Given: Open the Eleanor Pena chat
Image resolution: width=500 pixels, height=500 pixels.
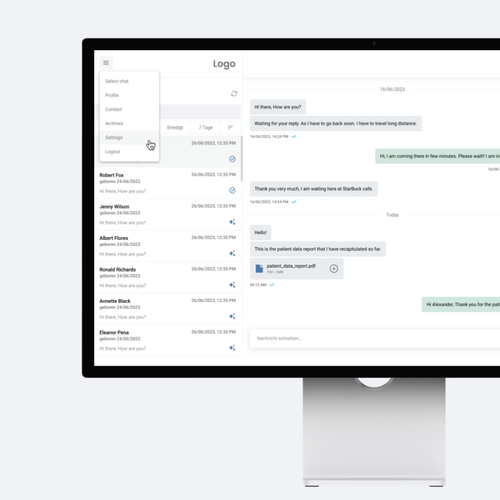Looking at the screenshot, I should 168,340.
